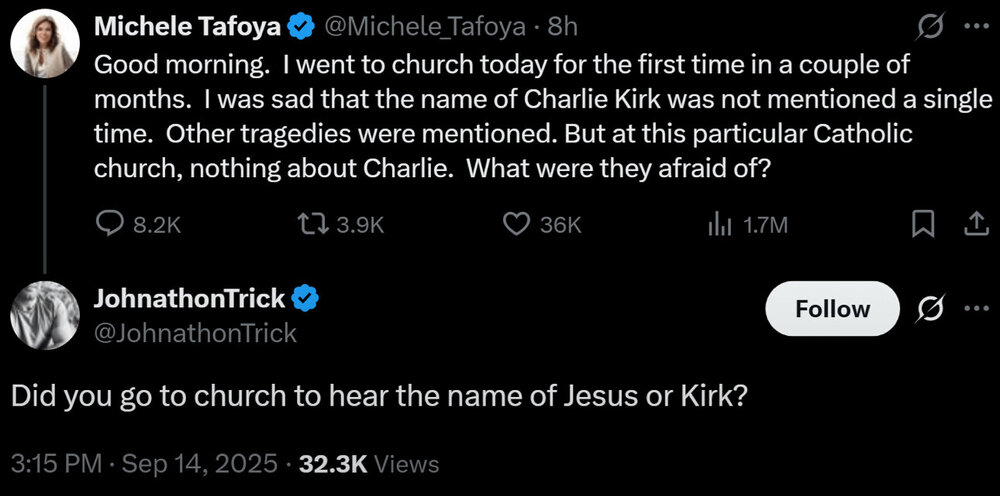Click the reply icon under Michele Tafoya's post
Screen dimensions: 1000x496
[108, 225]
